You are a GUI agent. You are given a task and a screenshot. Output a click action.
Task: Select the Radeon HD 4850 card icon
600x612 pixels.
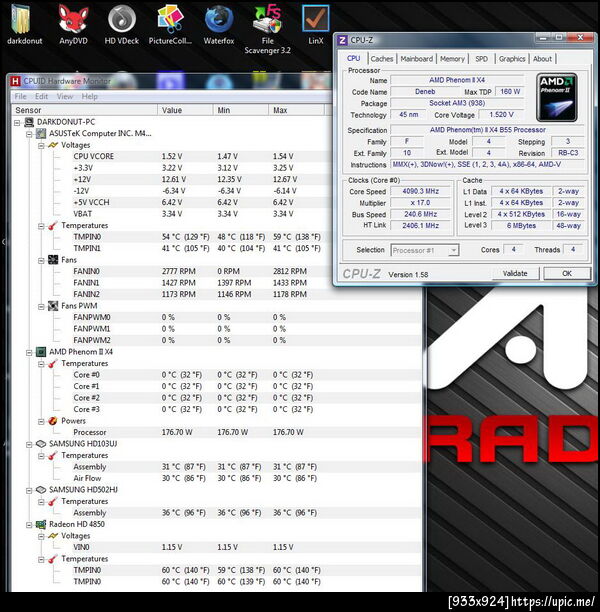pyautogui.click(x=41, y=525)
